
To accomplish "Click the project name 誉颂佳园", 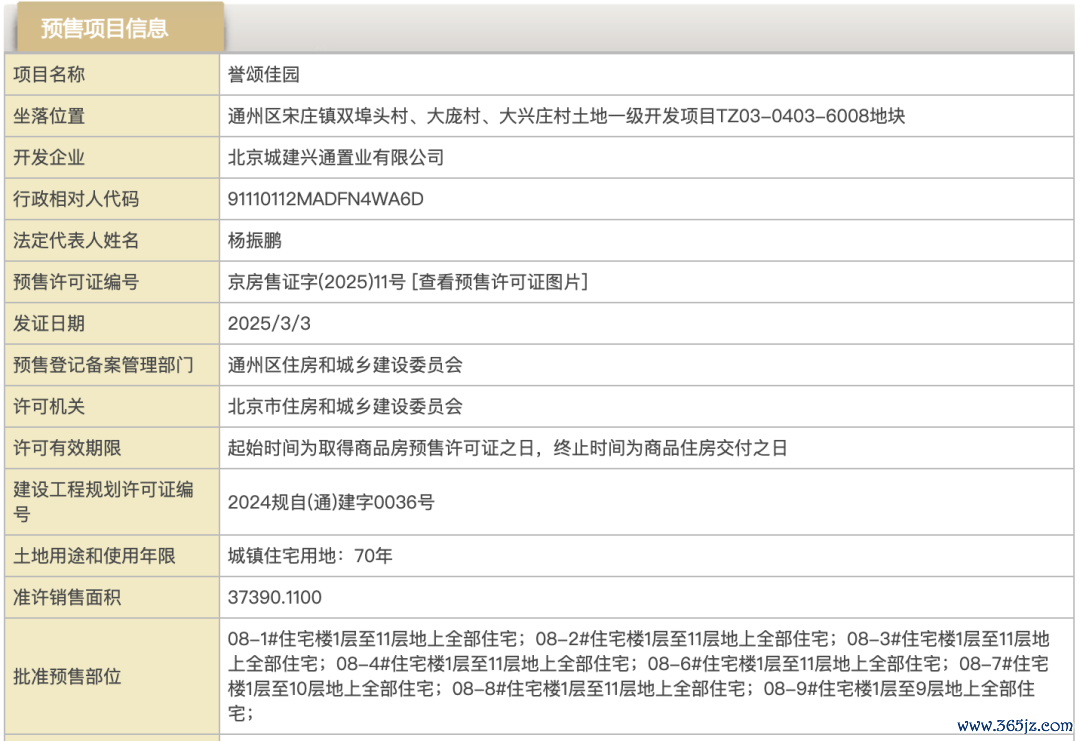I will tap(264, 74).
